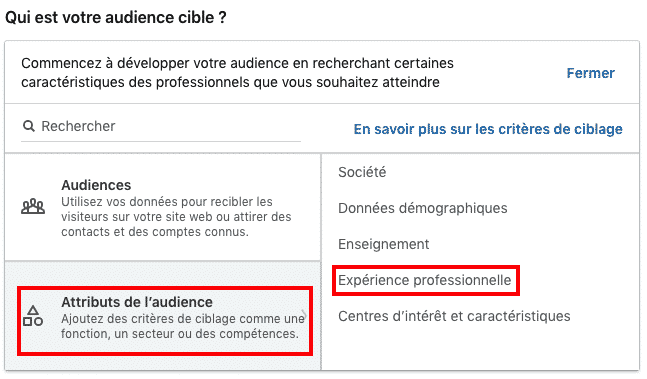Screen dimensions: 647x379
Task: Click the shapes icon for Attributs de l'audience
Action: point(33,316)
